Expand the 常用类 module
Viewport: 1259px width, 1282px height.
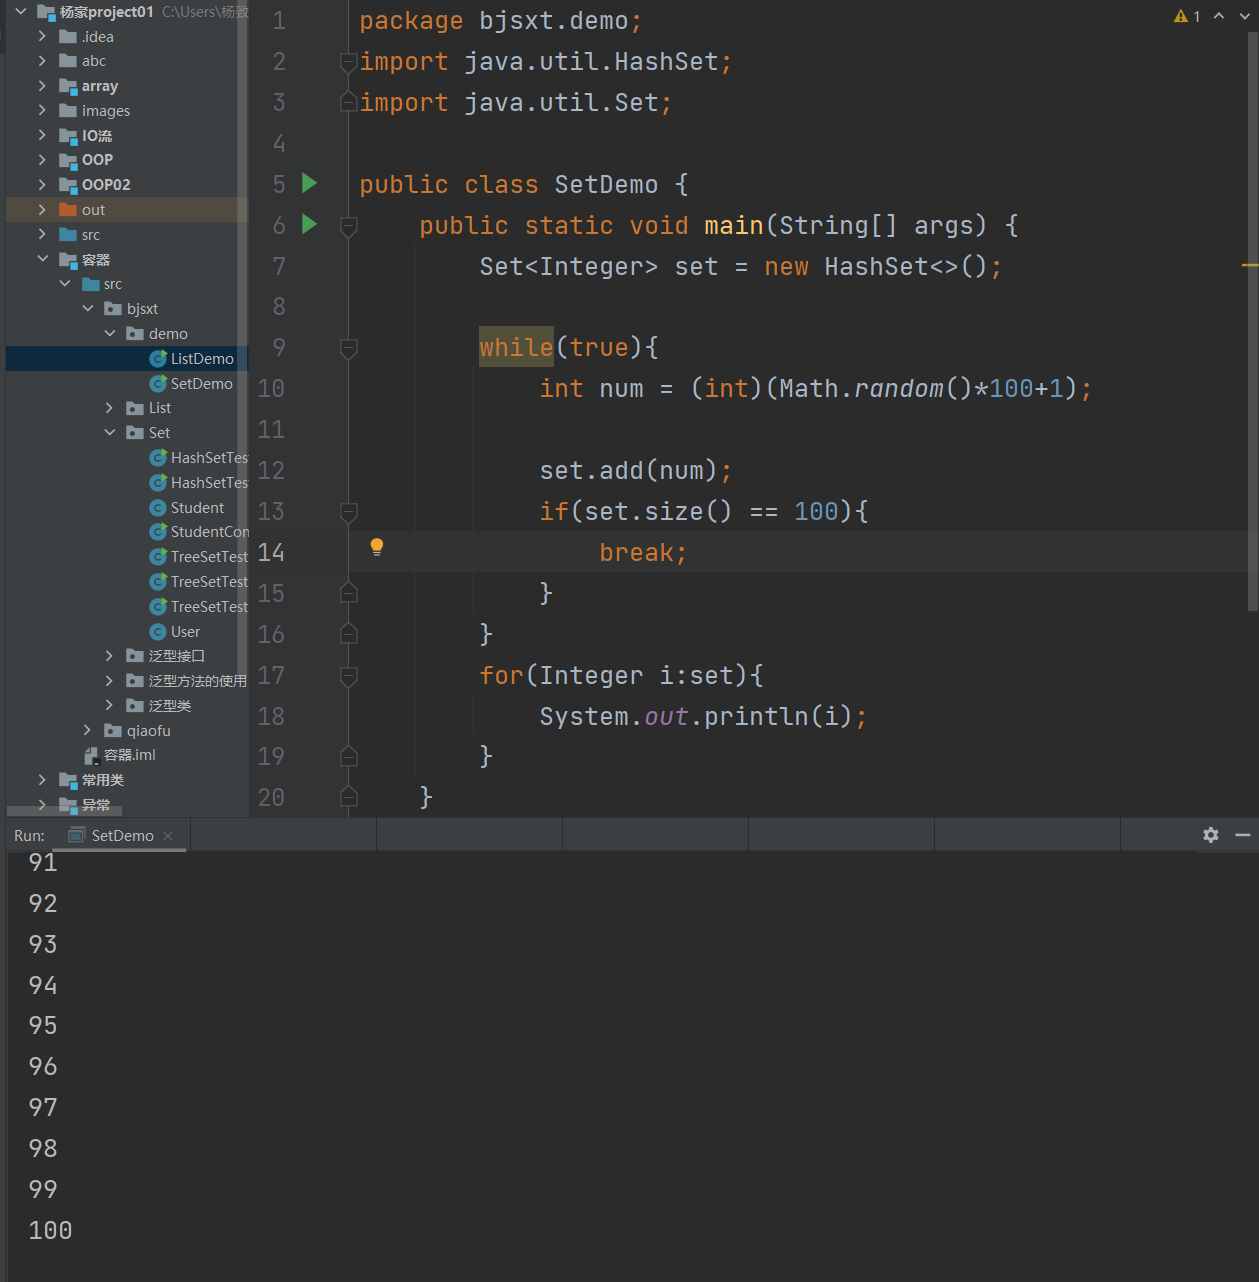coord(42,779)
